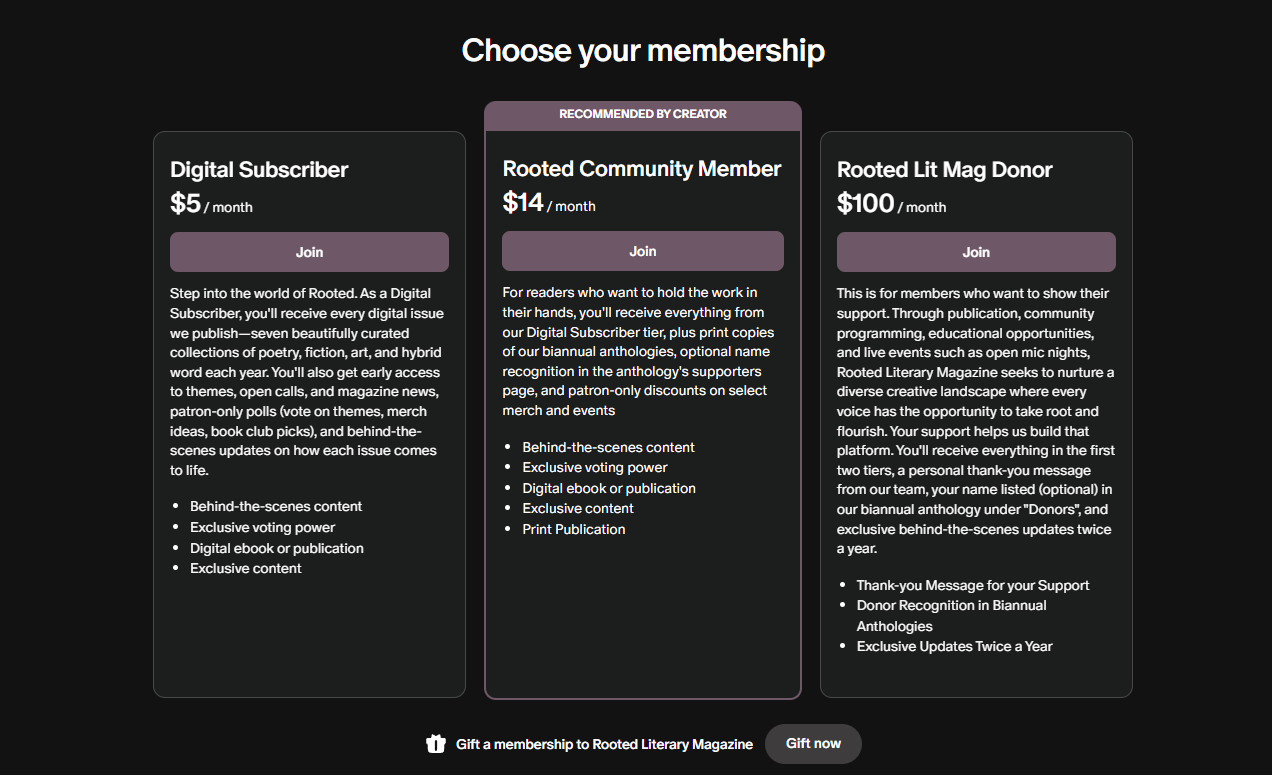
Task: Click the Recommended by Creator banner
Action: (642, 114)
